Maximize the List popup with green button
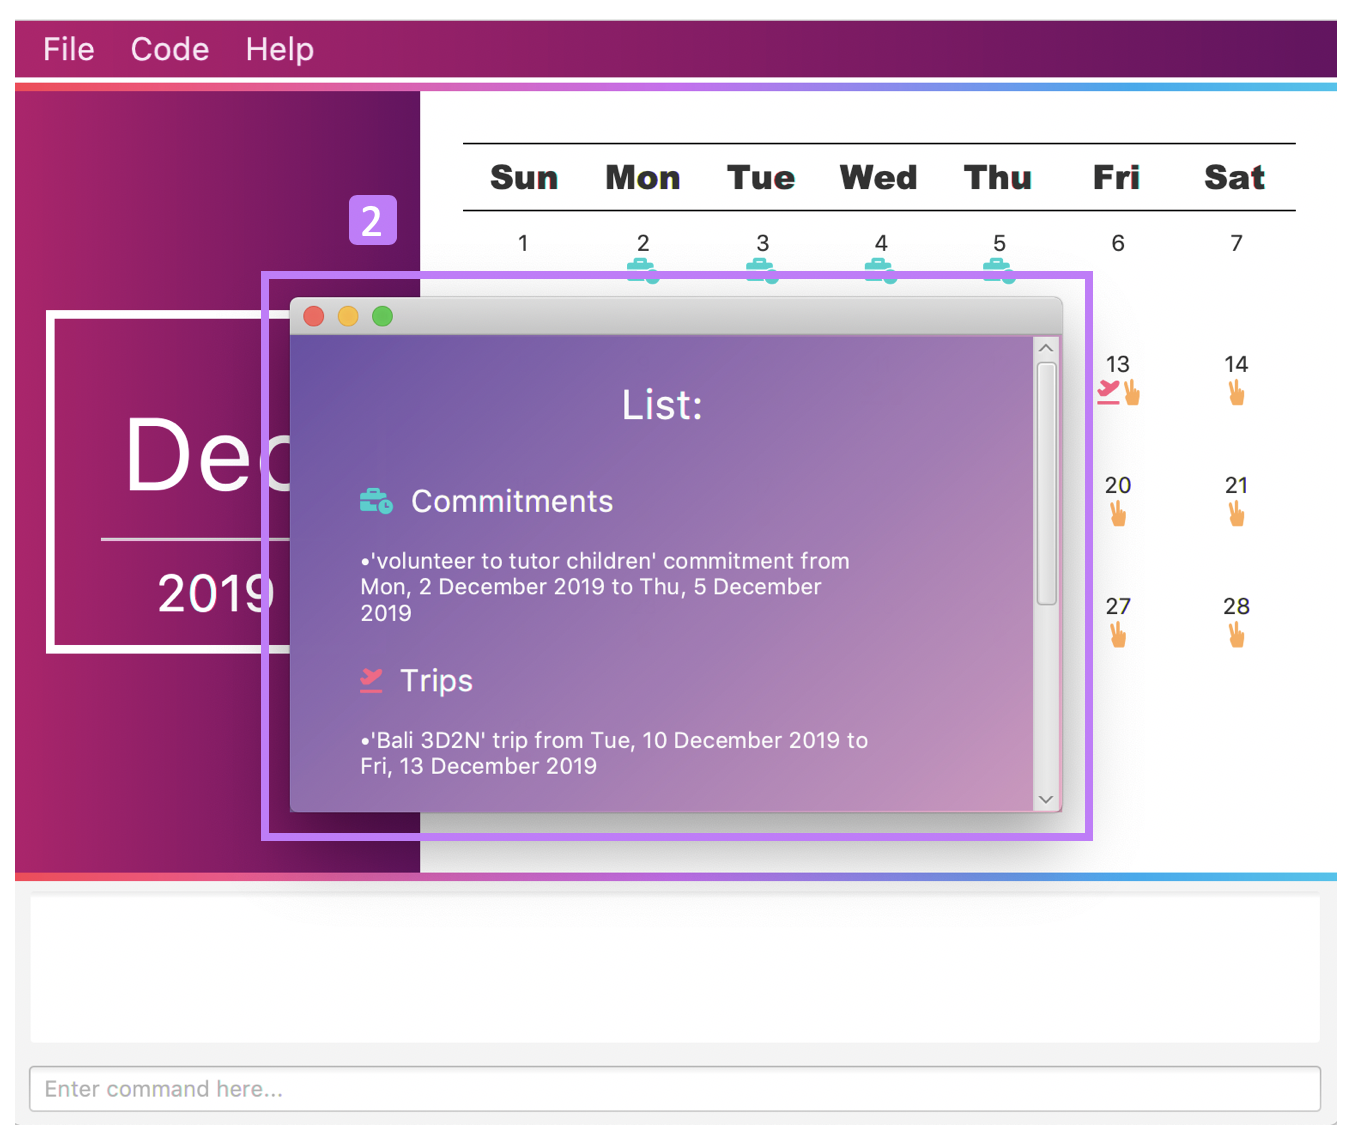 (382, 316)
